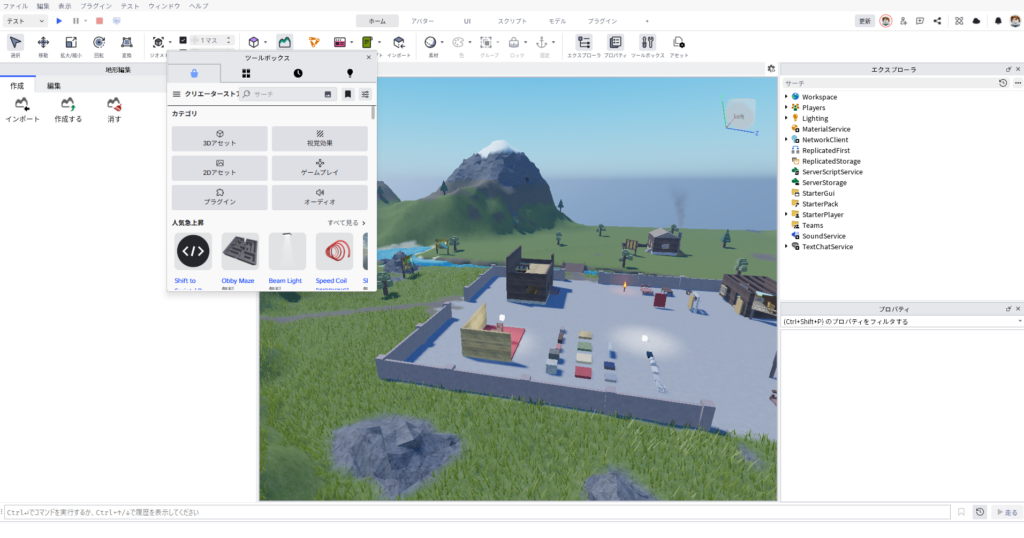Image resolution: width=1024 pixels, height=538 pixels.
Task: Expand the Workspace tree node
Action: click(786, 97)
